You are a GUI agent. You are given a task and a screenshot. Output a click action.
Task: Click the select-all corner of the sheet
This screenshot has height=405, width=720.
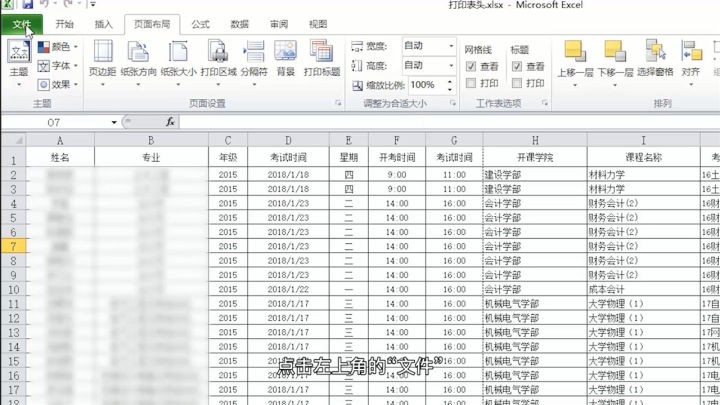tap(13, 140)
